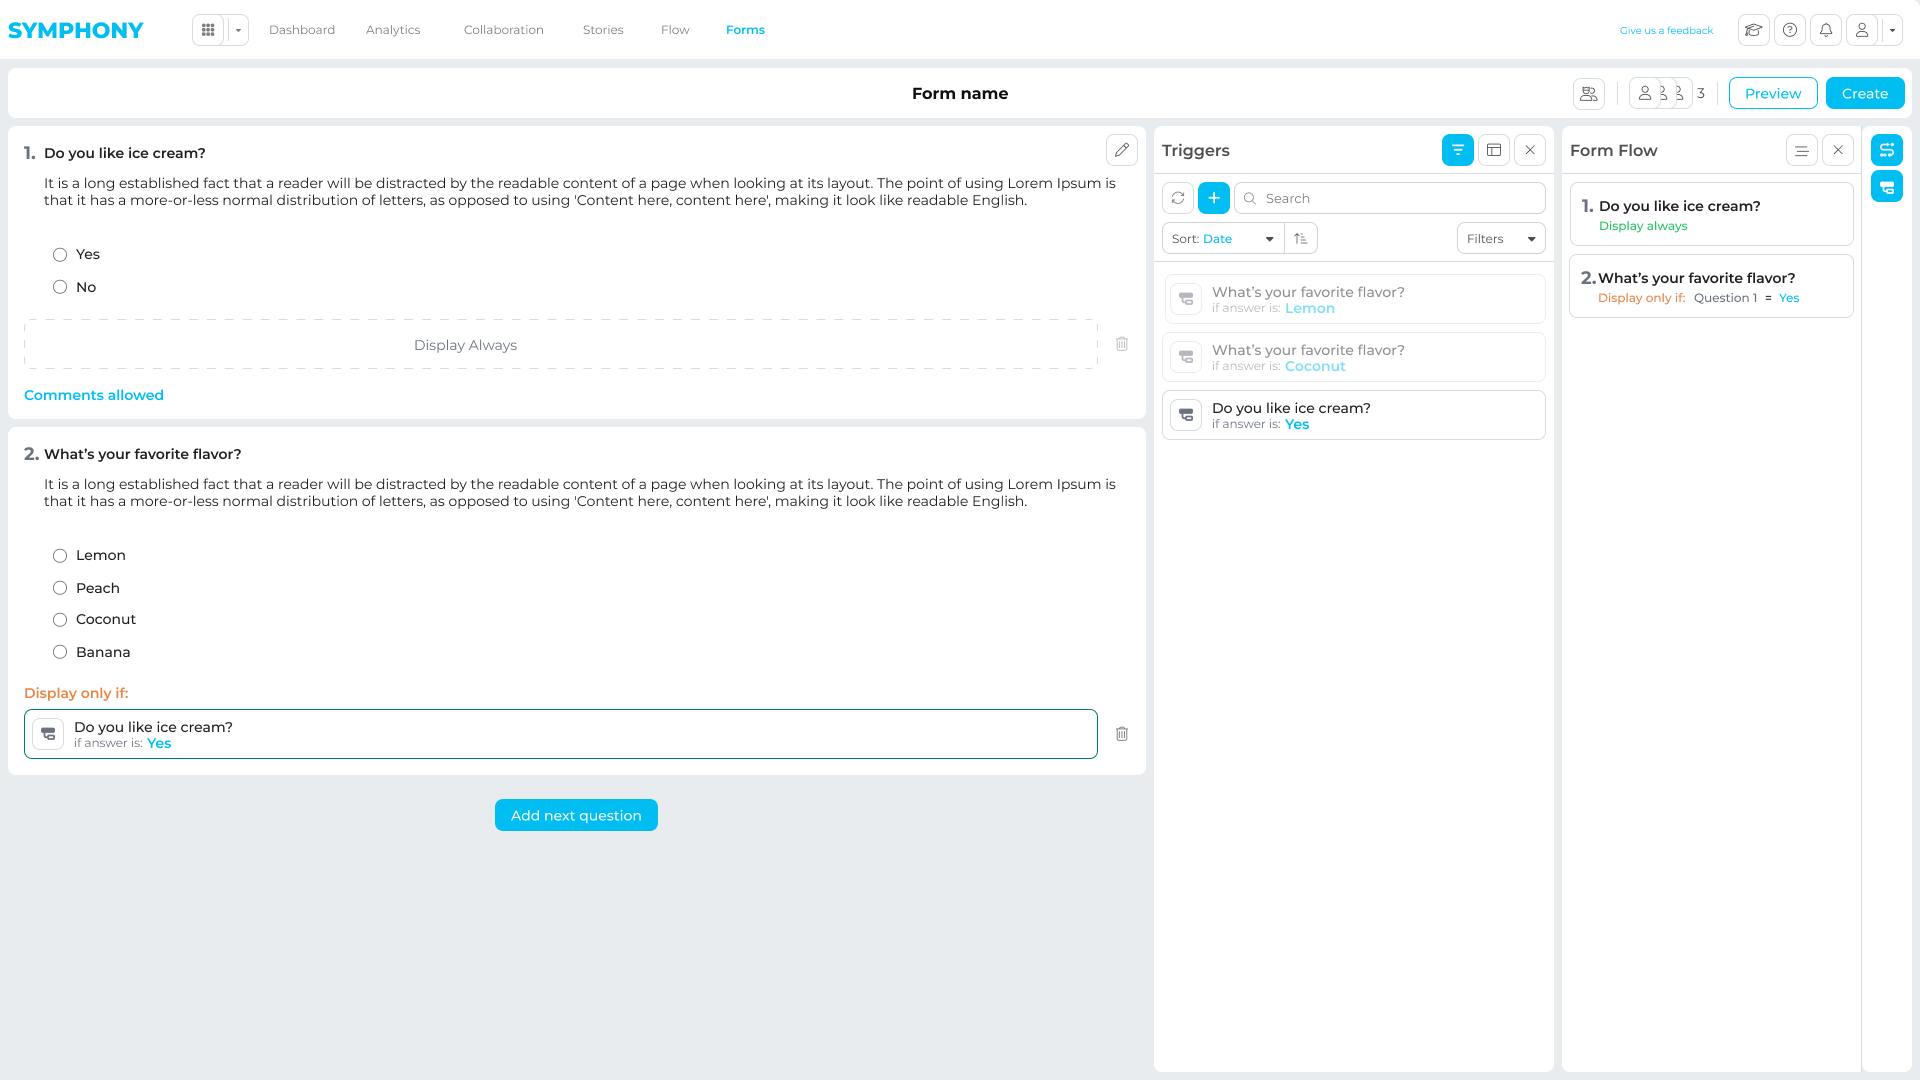Viewport: 1920px width, 1080px height.
Task: Expand the Filters dropdown
Action: coord(1501,238)
